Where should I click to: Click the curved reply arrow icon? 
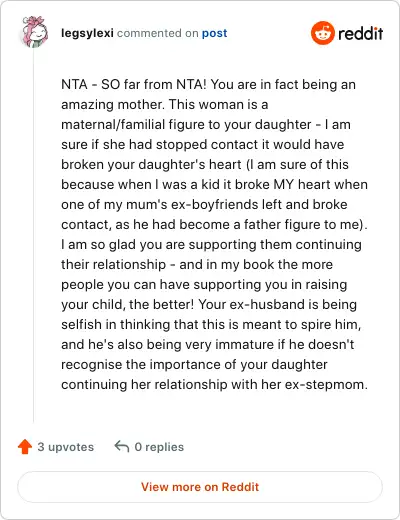pos(122,446)
